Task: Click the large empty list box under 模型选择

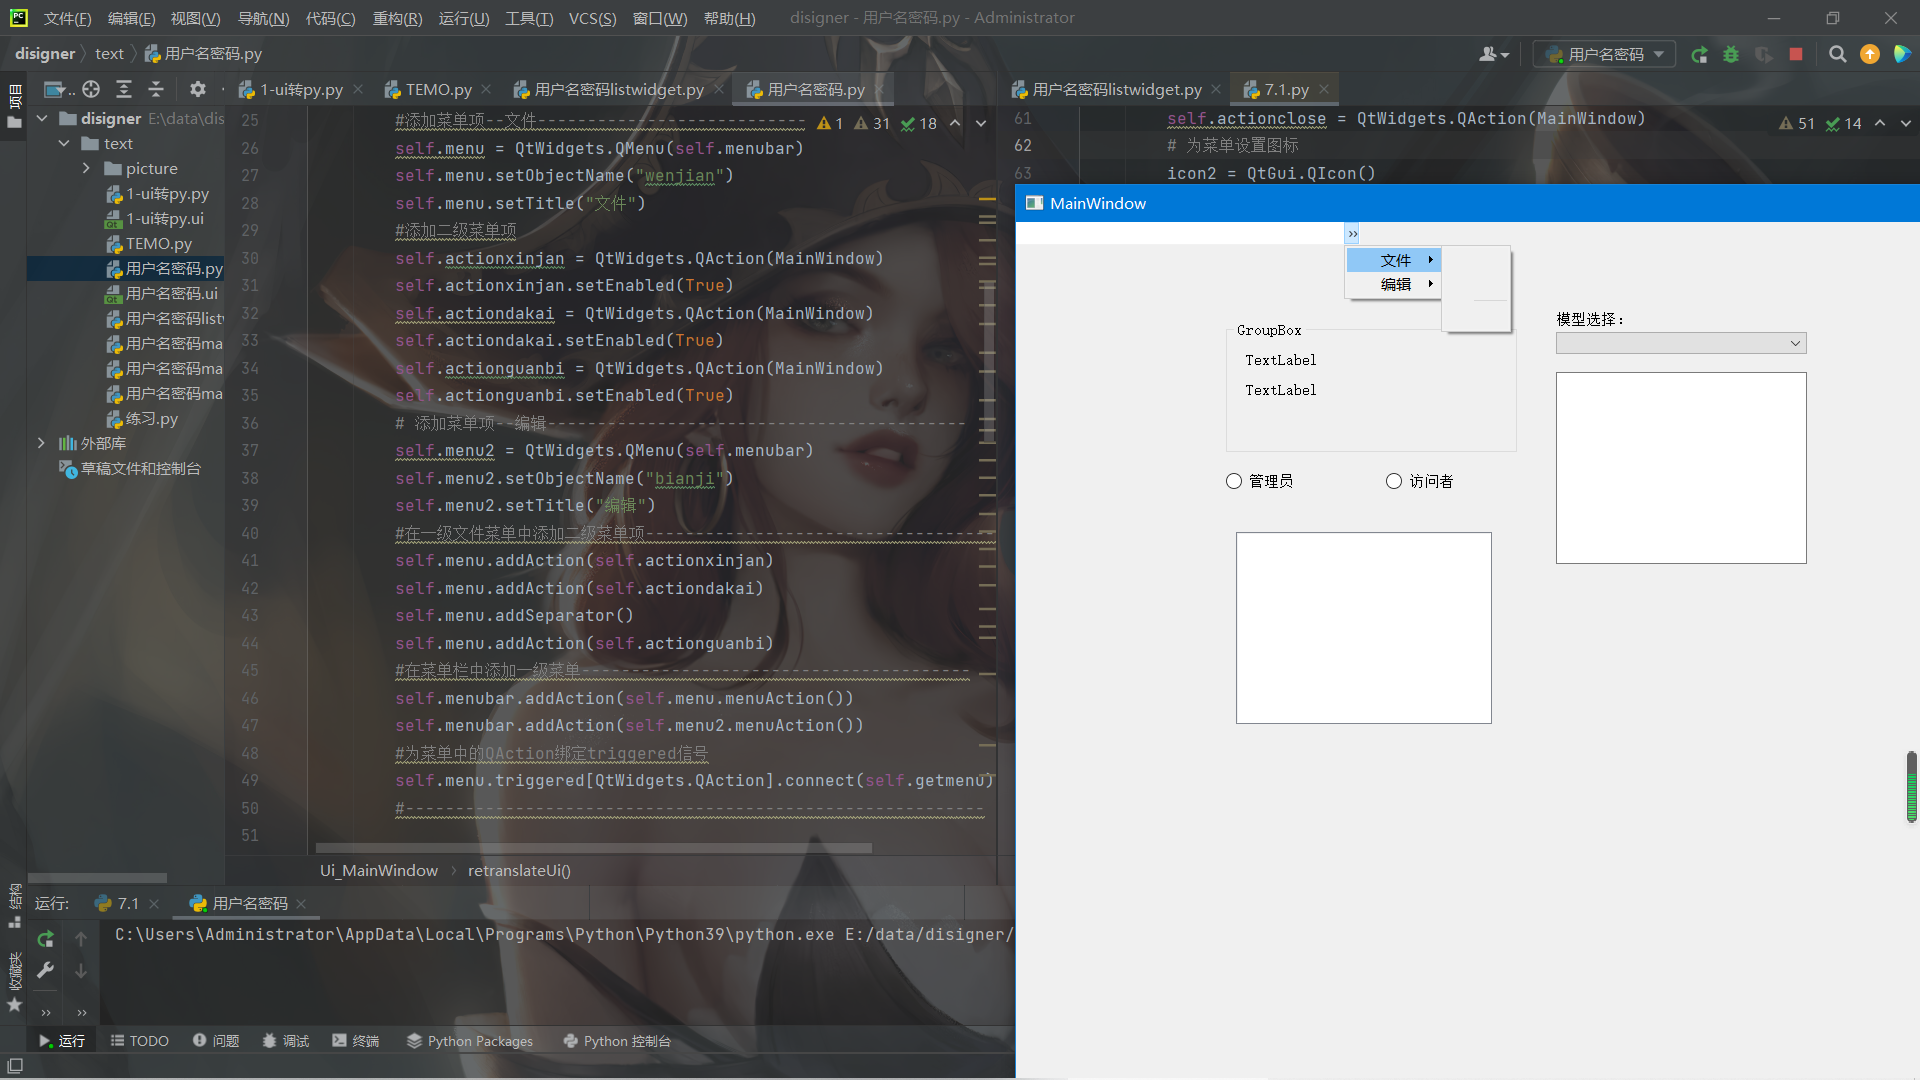Action: (1681, 467)
